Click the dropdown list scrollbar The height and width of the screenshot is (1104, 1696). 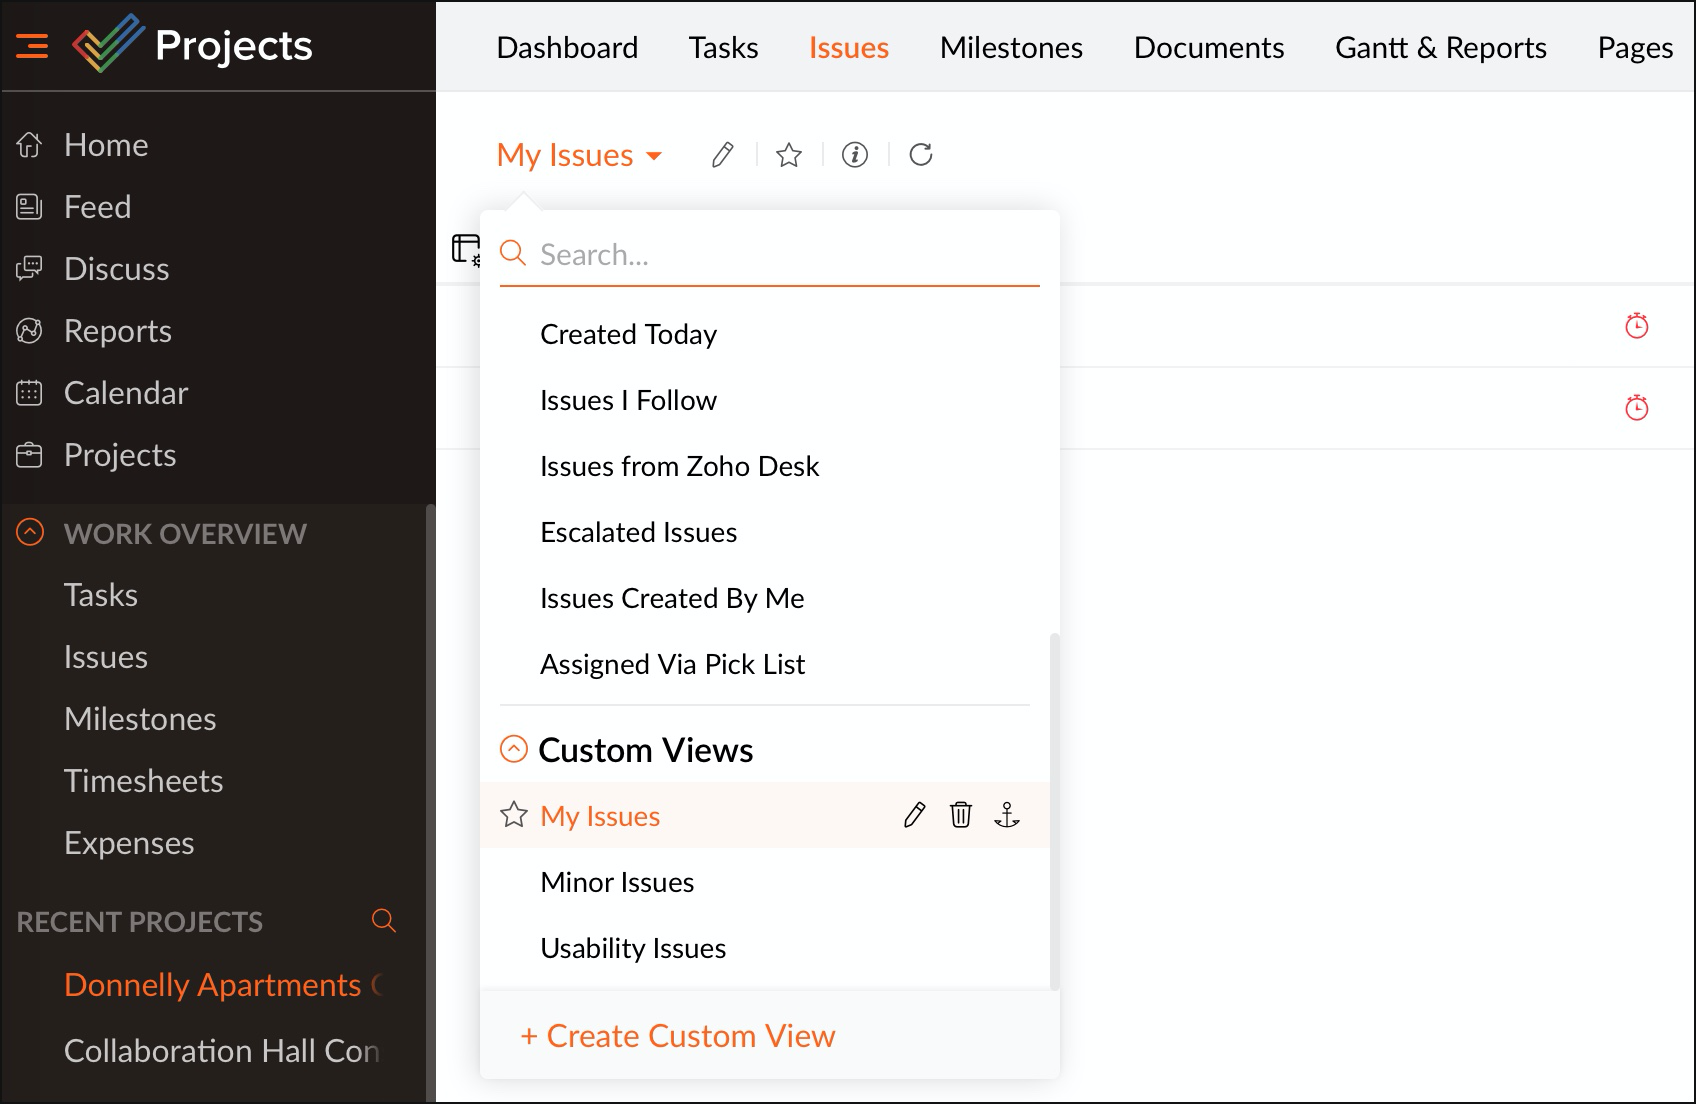tap(1054, 810)
